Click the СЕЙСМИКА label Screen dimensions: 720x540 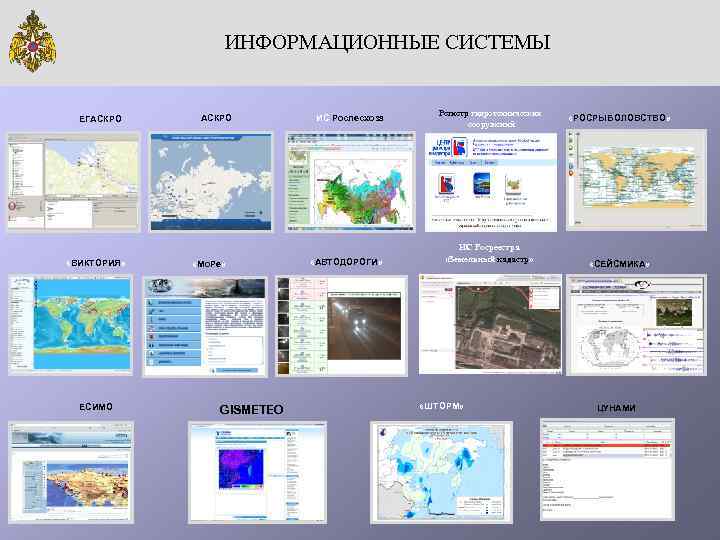[x=619, y=264]
